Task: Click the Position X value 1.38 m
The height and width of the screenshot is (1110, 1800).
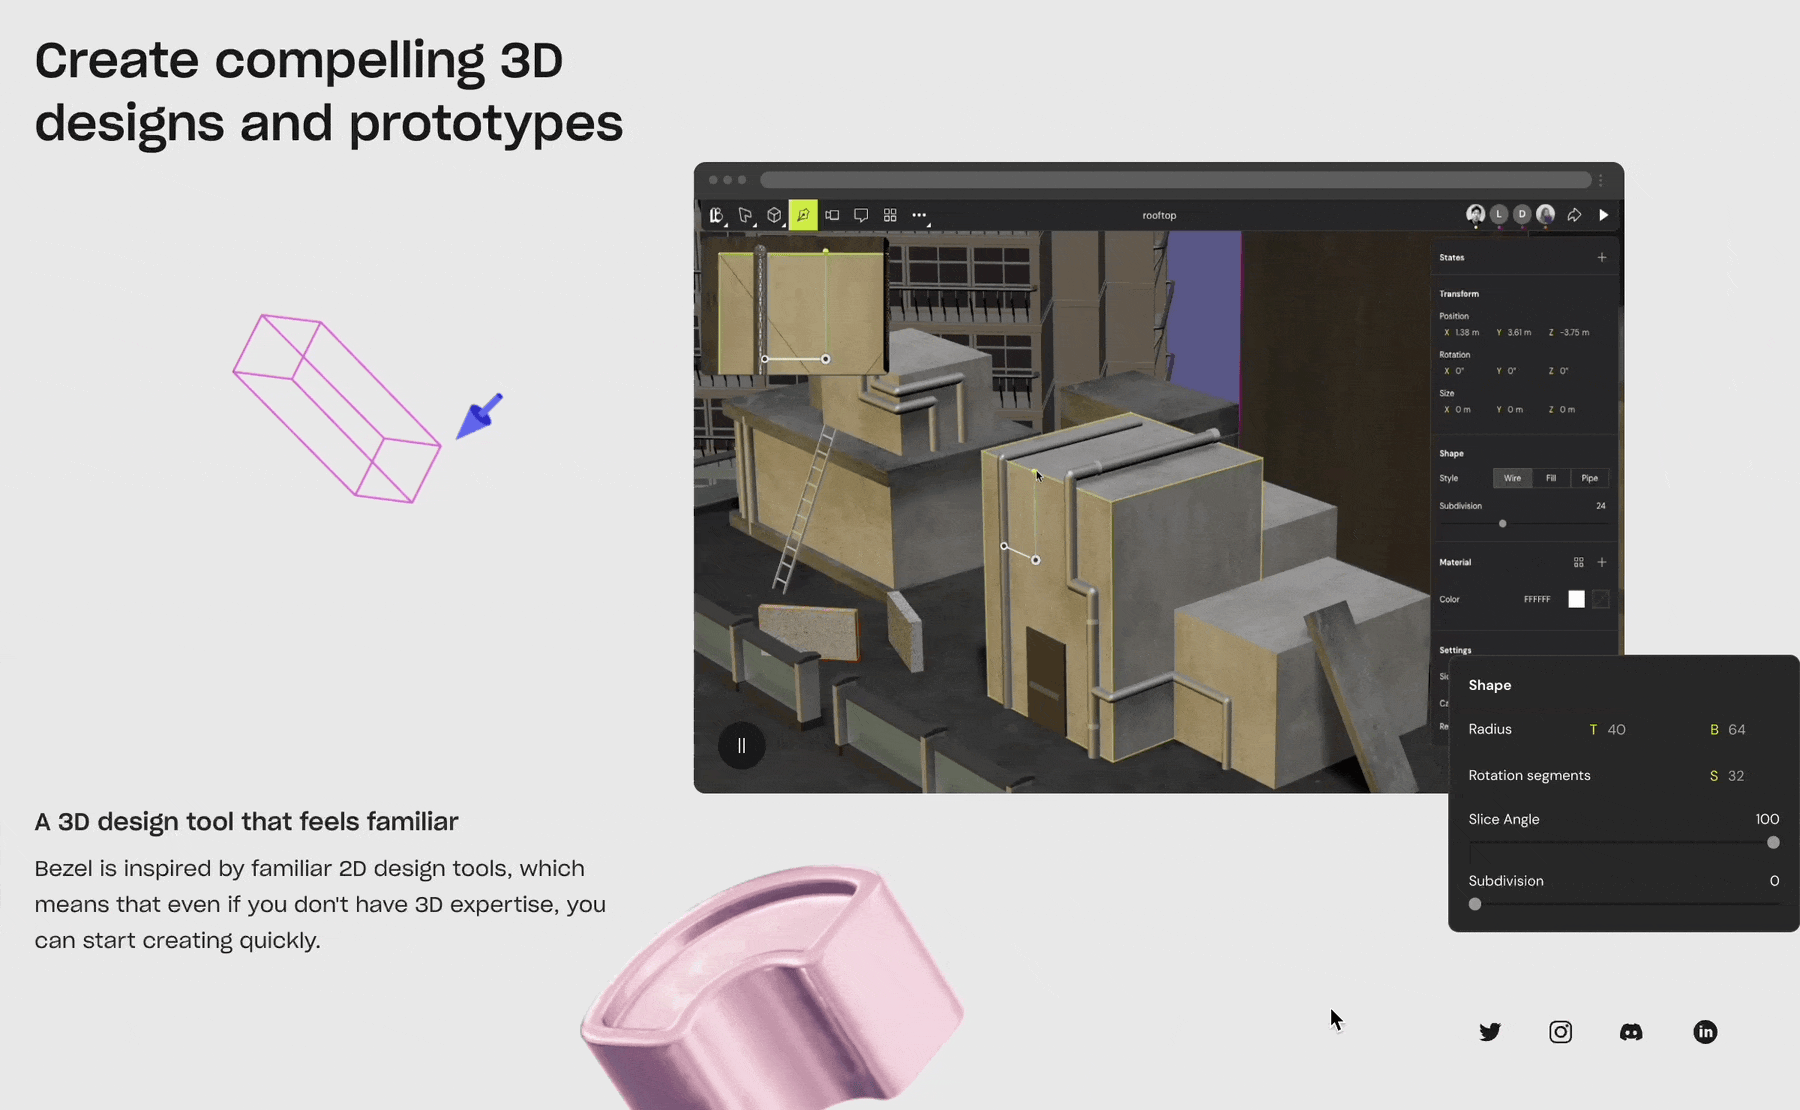Action: click(x=1467, y=333)
